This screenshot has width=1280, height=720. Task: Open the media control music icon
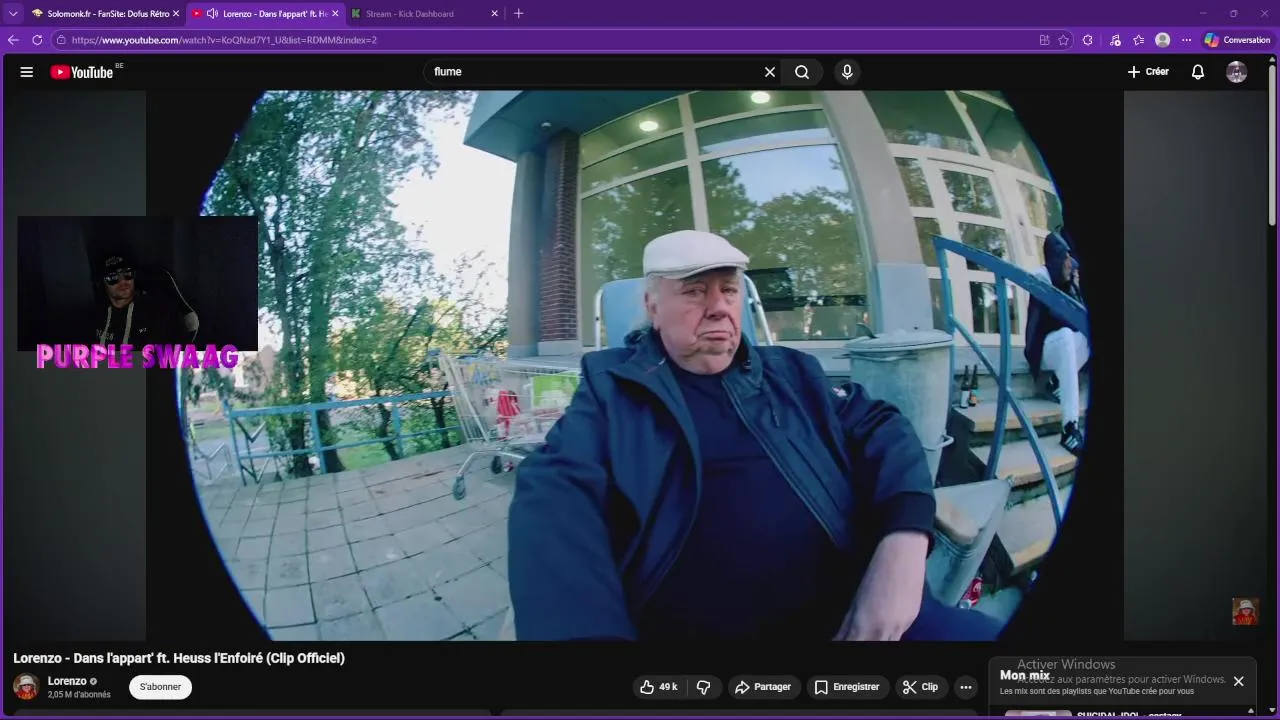(1115, 40)
